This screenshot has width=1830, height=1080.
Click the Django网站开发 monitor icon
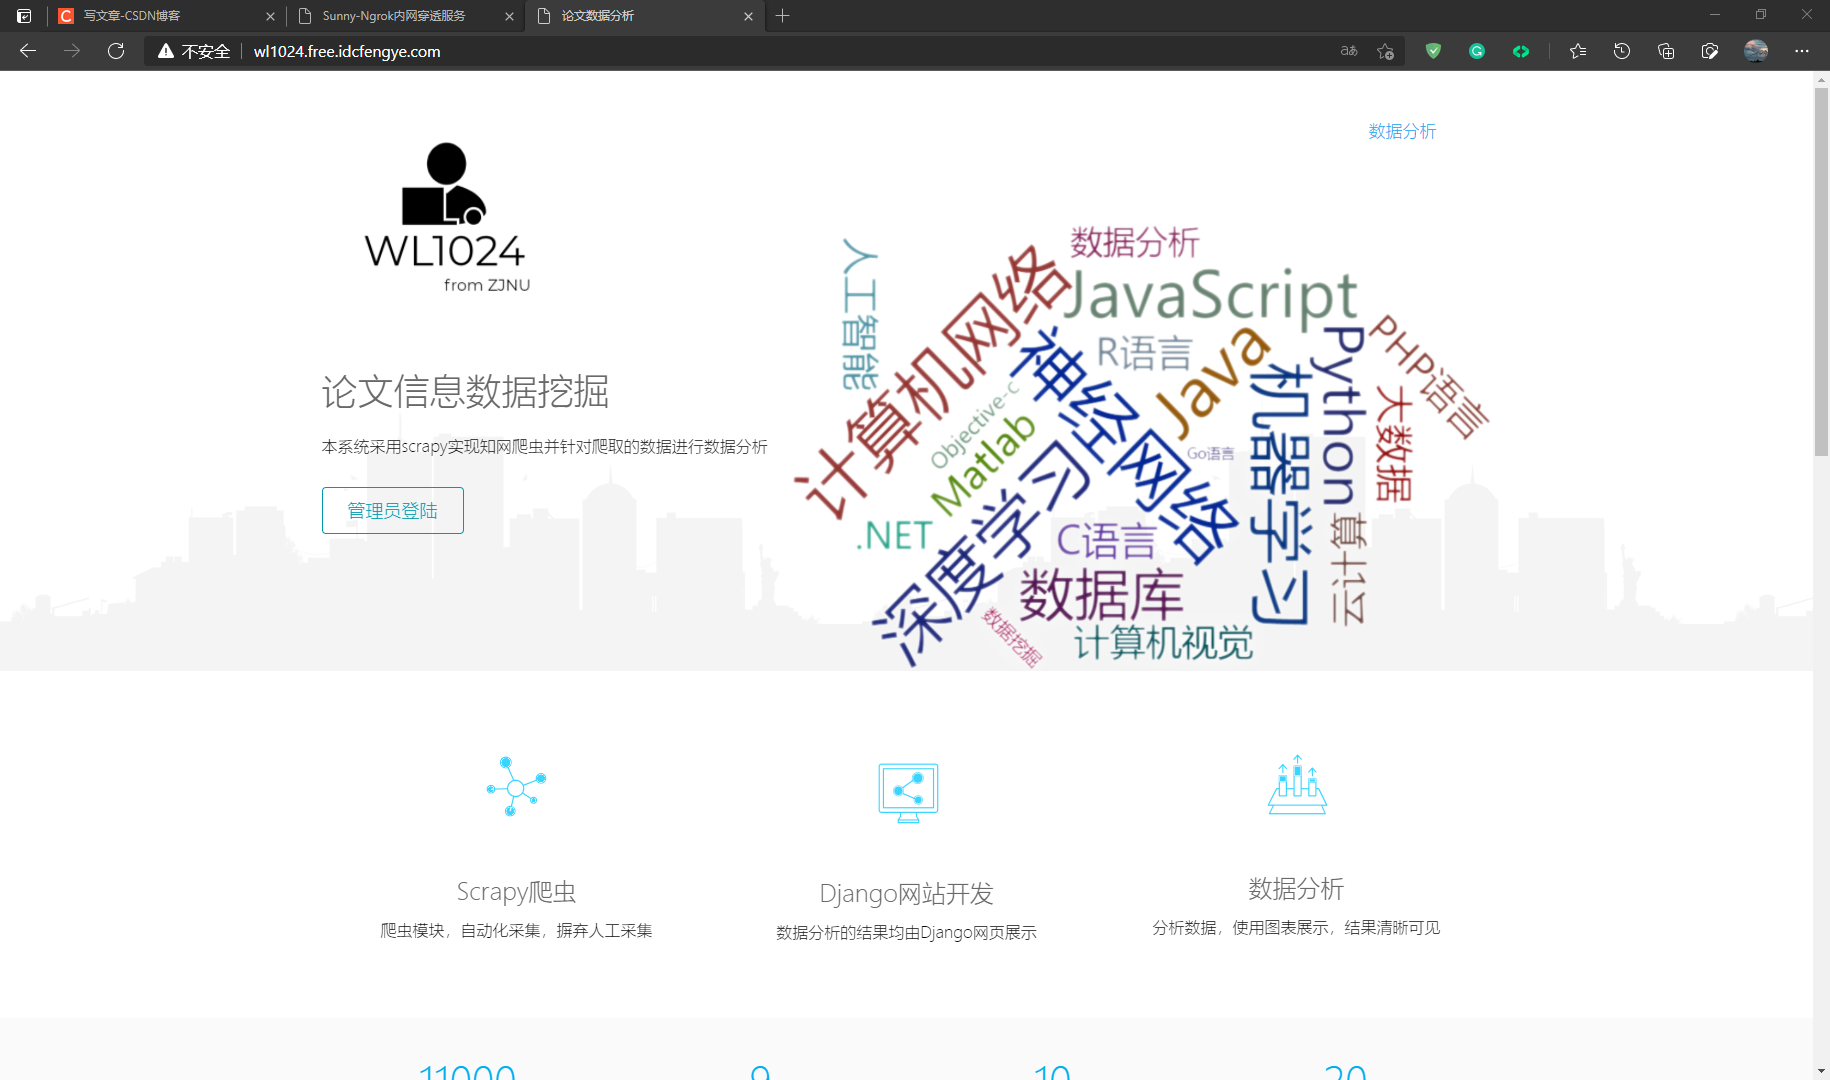(x=908, y=792)
